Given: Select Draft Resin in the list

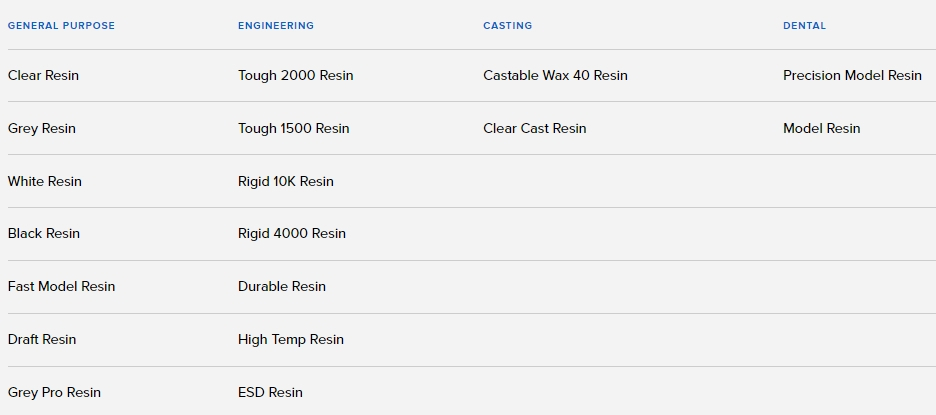Looking at the screenshot, I should pyautogui.click(x=42, y=339).
